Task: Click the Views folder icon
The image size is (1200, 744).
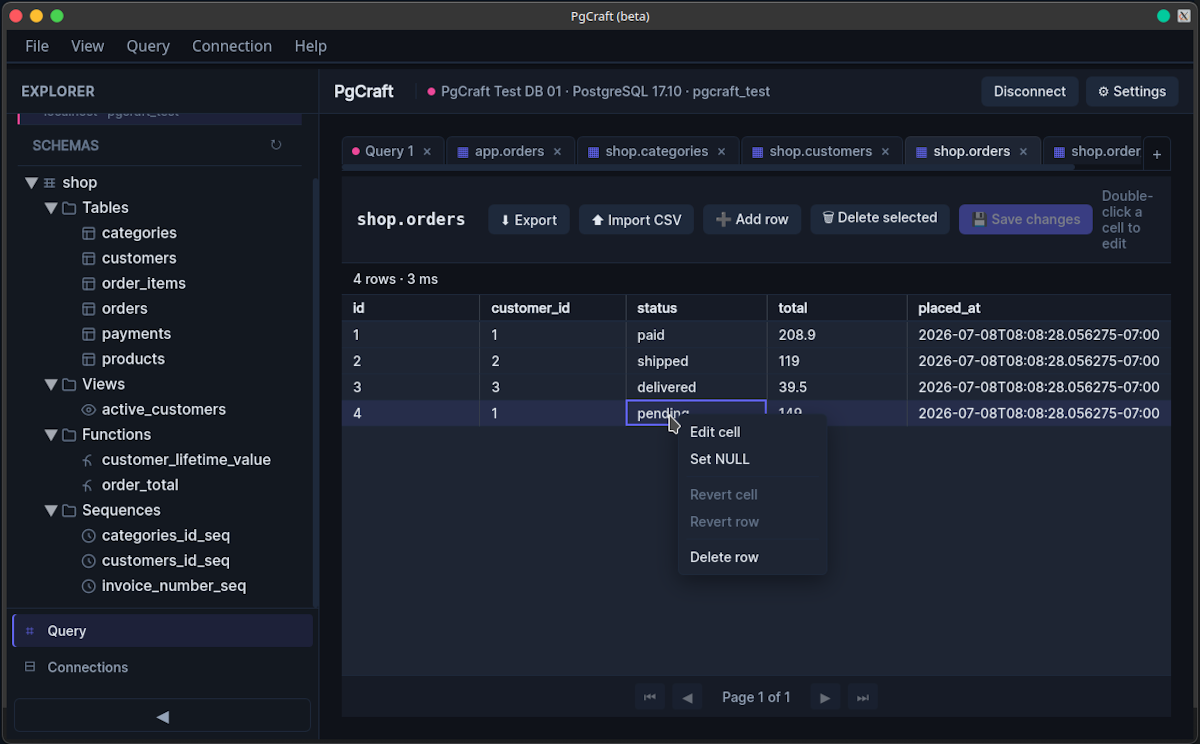Action: (69, 384)
